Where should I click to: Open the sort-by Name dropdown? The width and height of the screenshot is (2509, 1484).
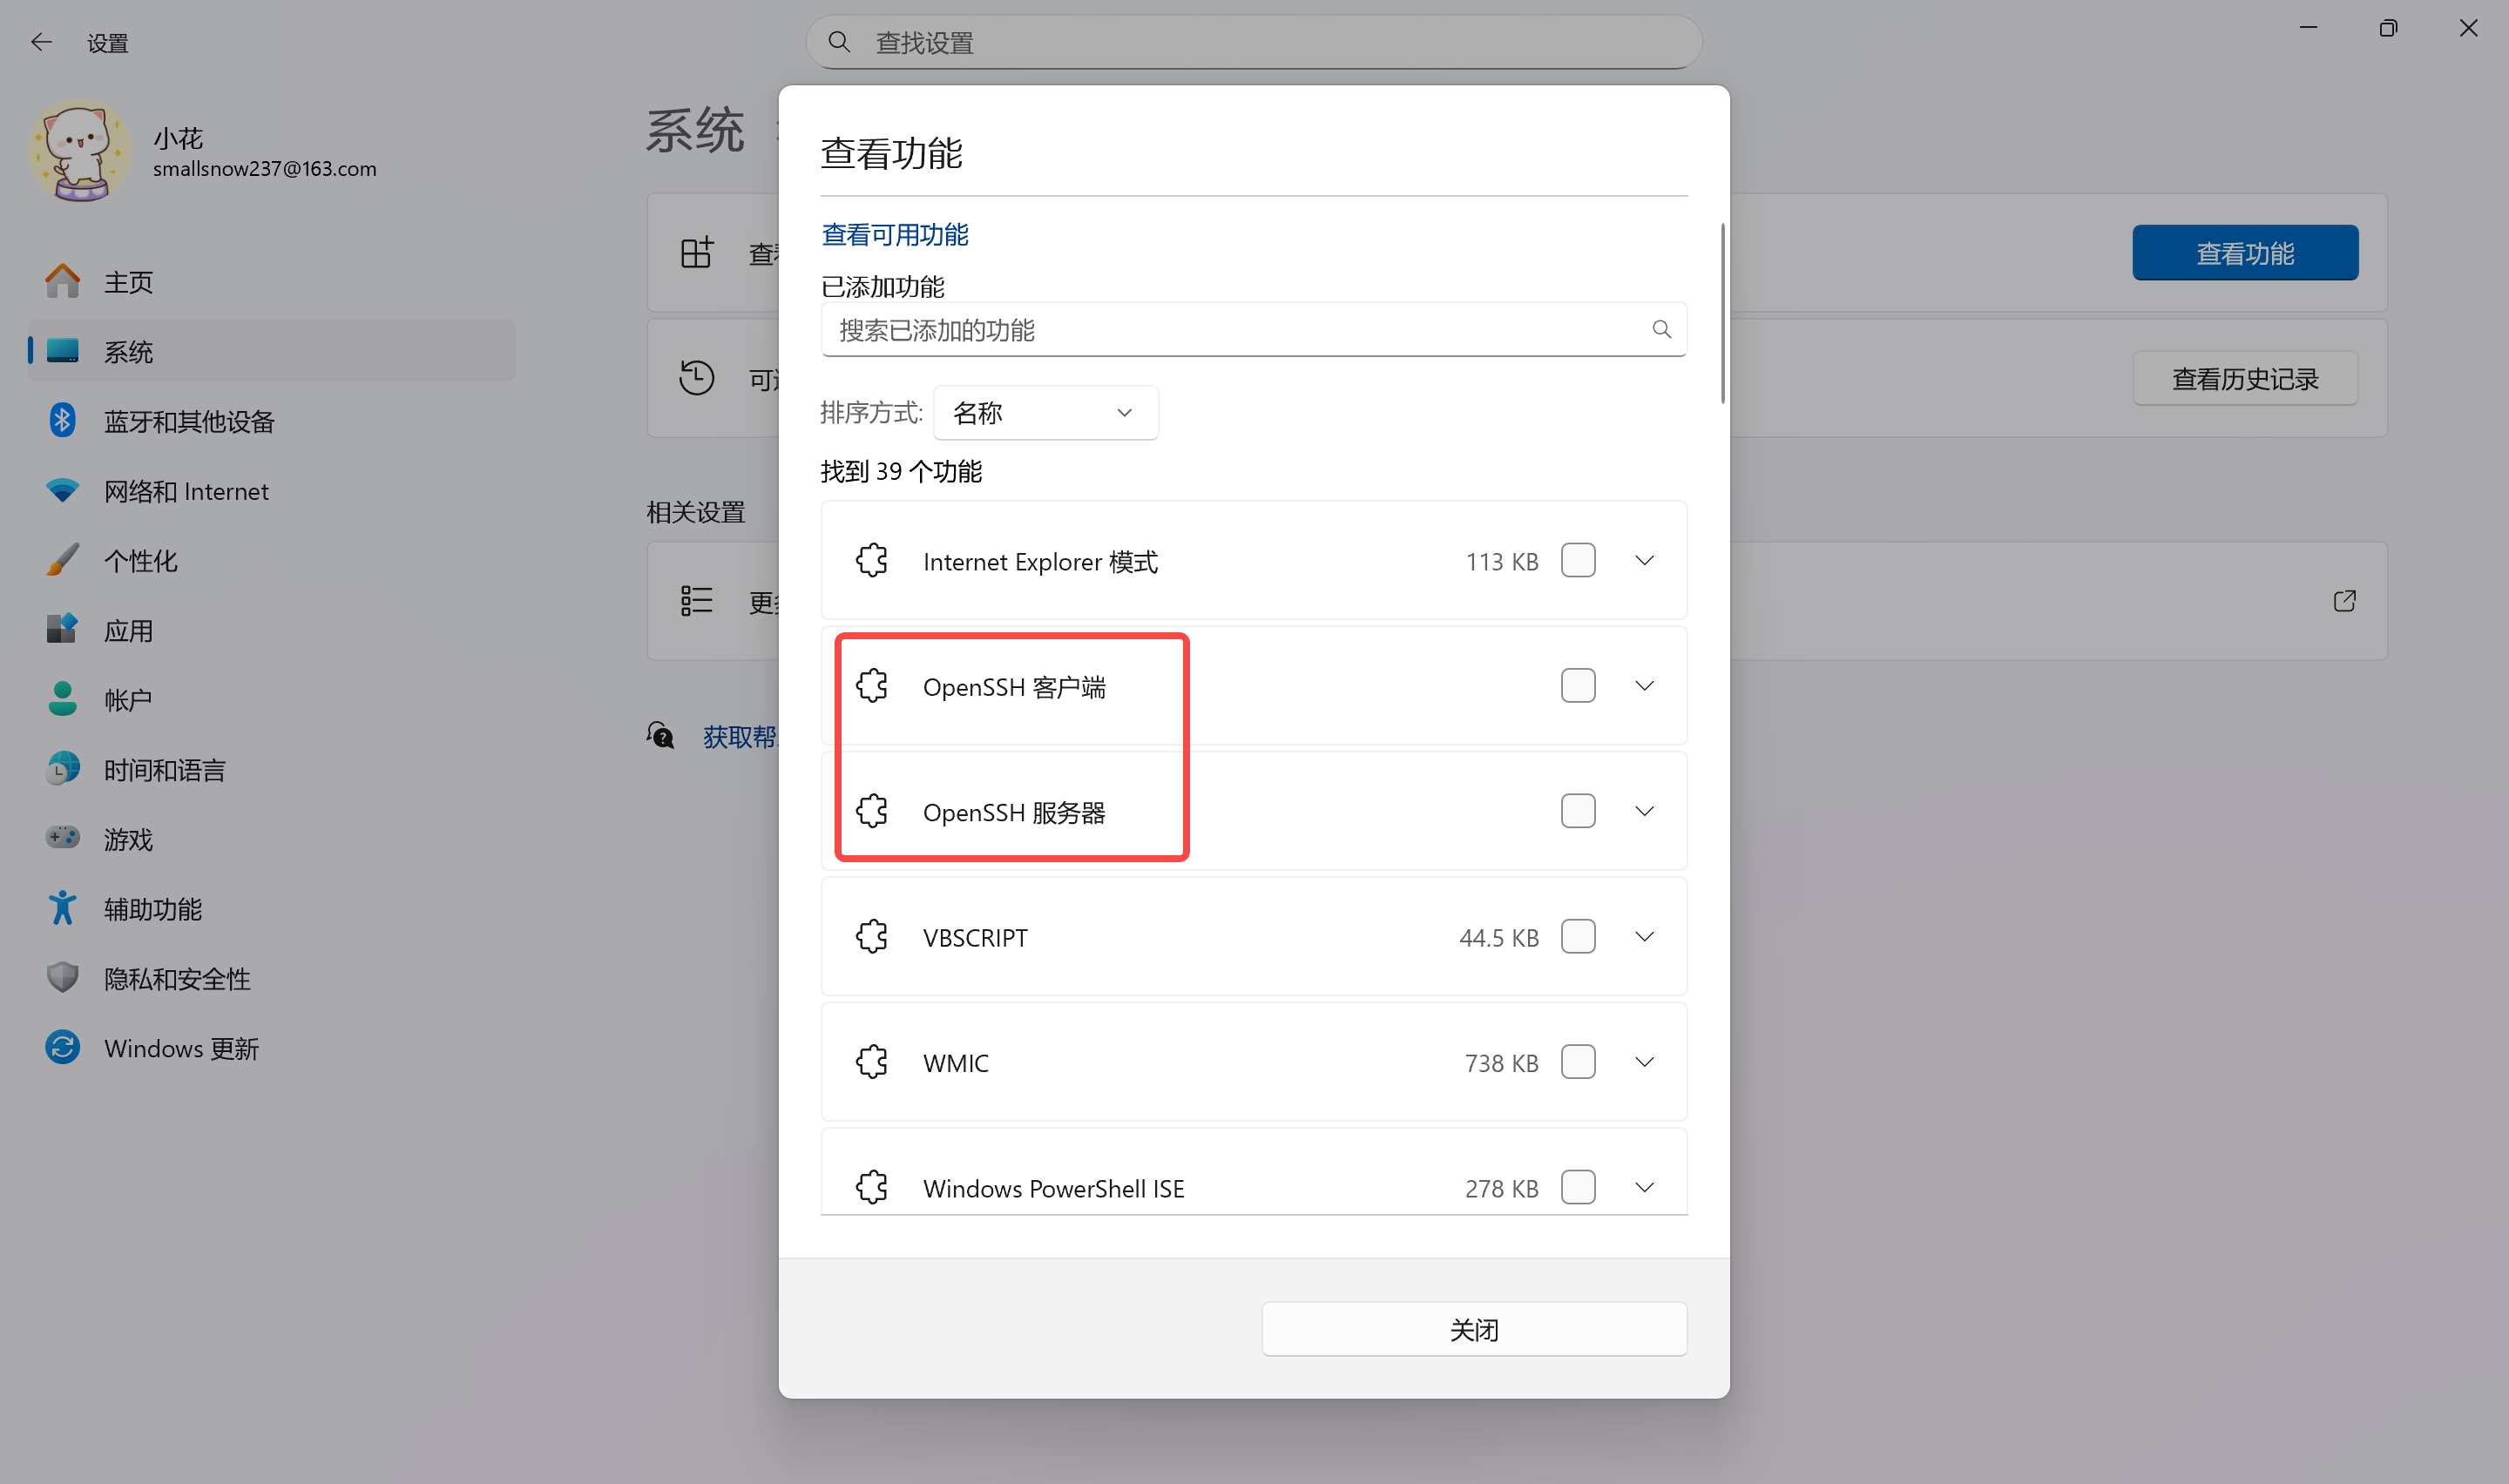[x=1045, y=413]
